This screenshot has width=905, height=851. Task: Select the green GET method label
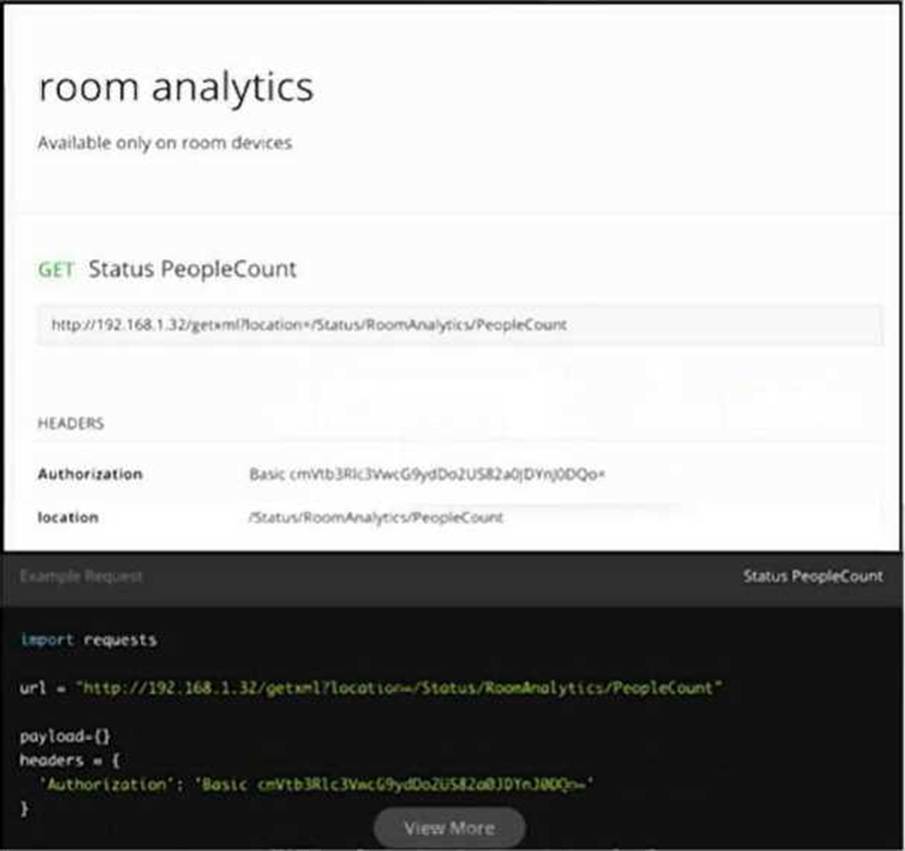(x=56, y=270)
